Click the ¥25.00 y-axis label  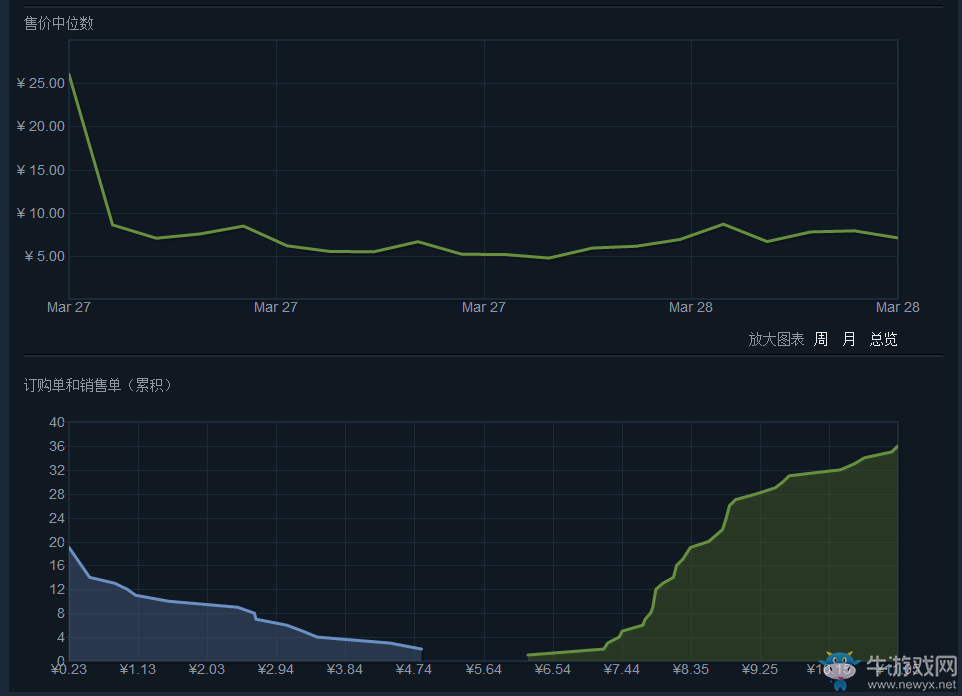(40, 83)
